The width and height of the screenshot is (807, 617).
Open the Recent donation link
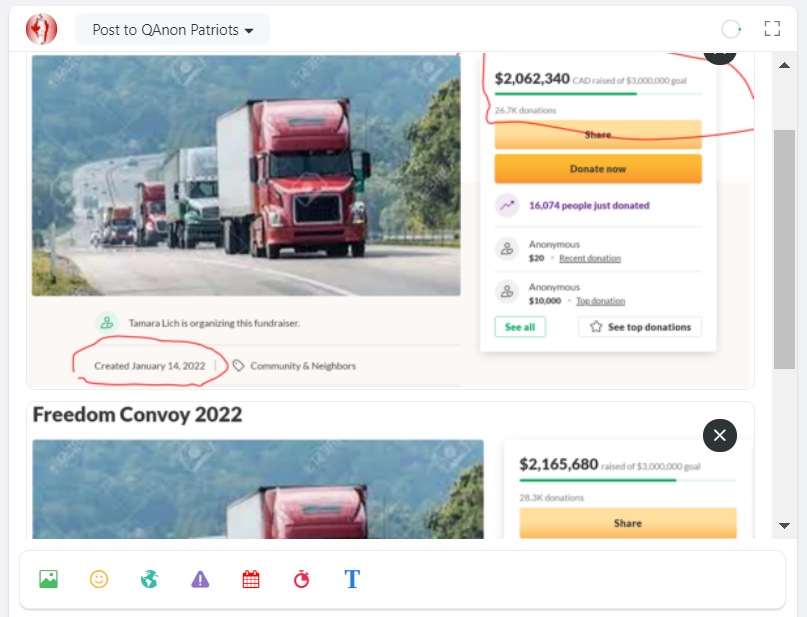point(590,258)
